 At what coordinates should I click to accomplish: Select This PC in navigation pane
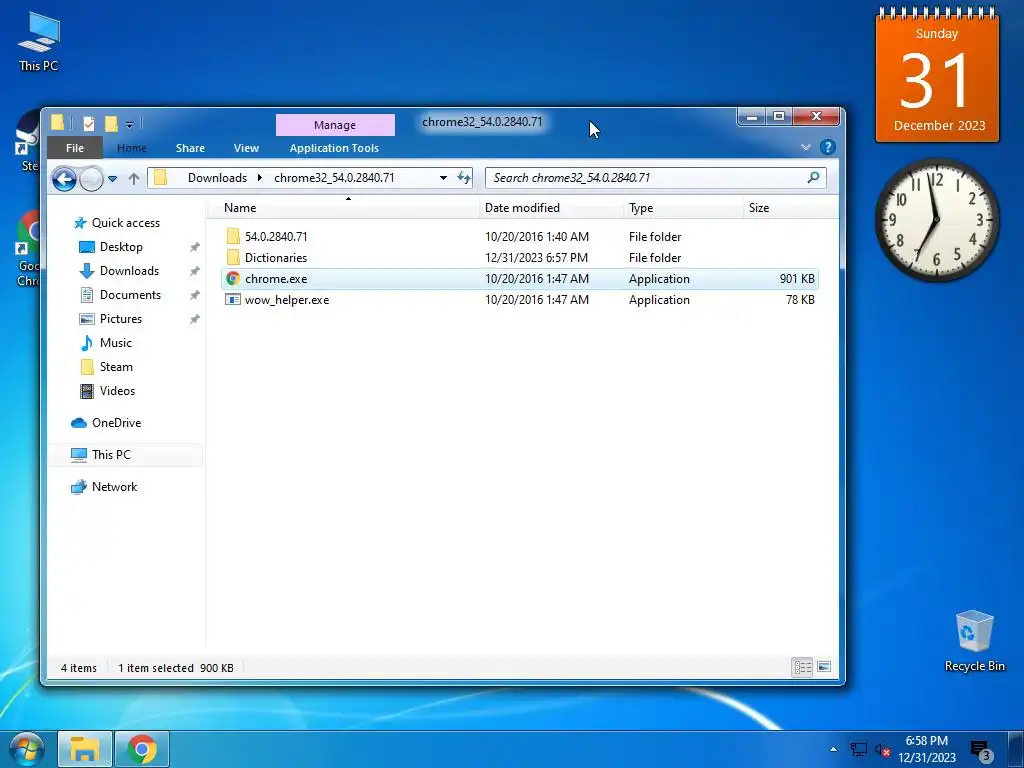point(111,455)
